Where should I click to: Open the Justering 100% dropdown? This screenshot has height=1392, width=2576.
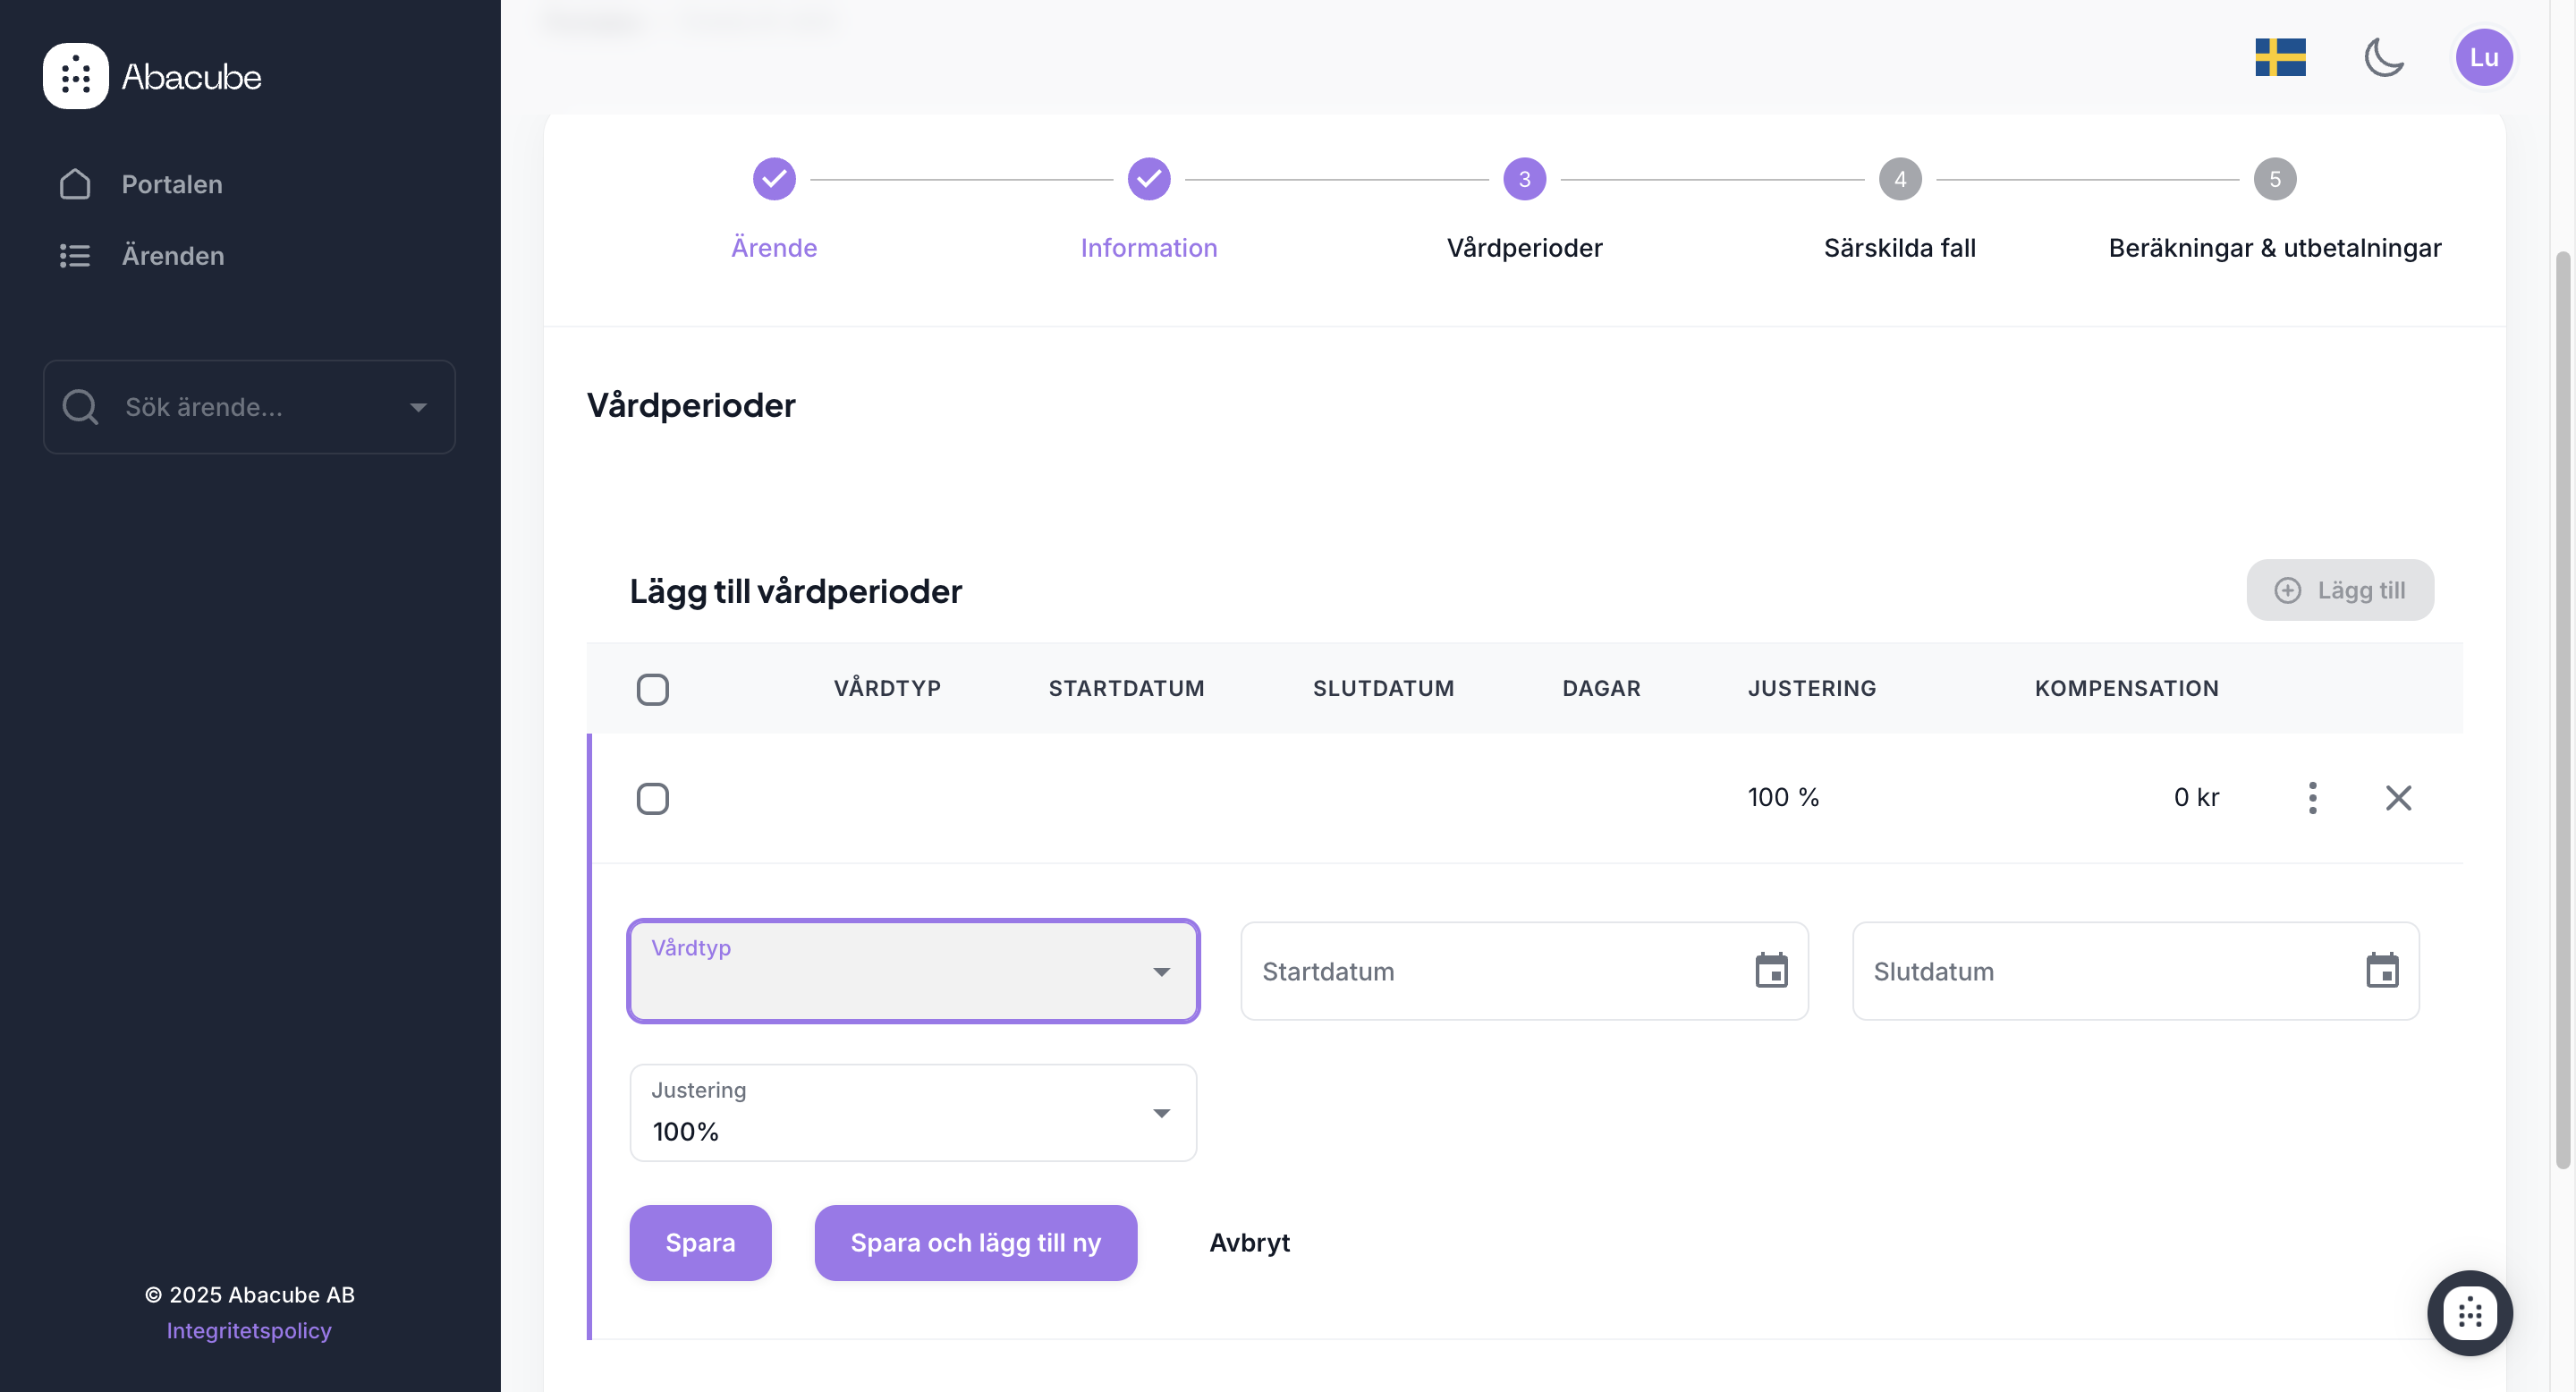coord(913,1113)
